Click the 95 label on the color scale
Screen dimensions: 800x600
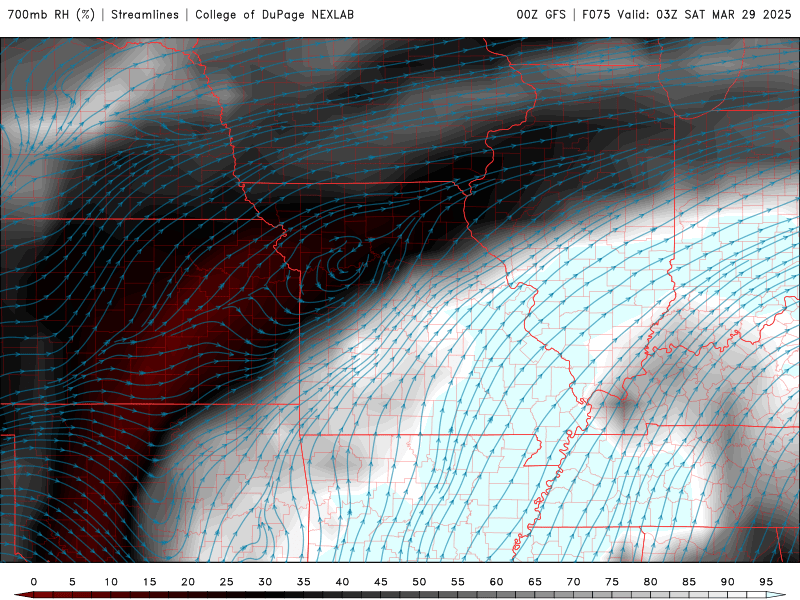[x=765, y=582]
